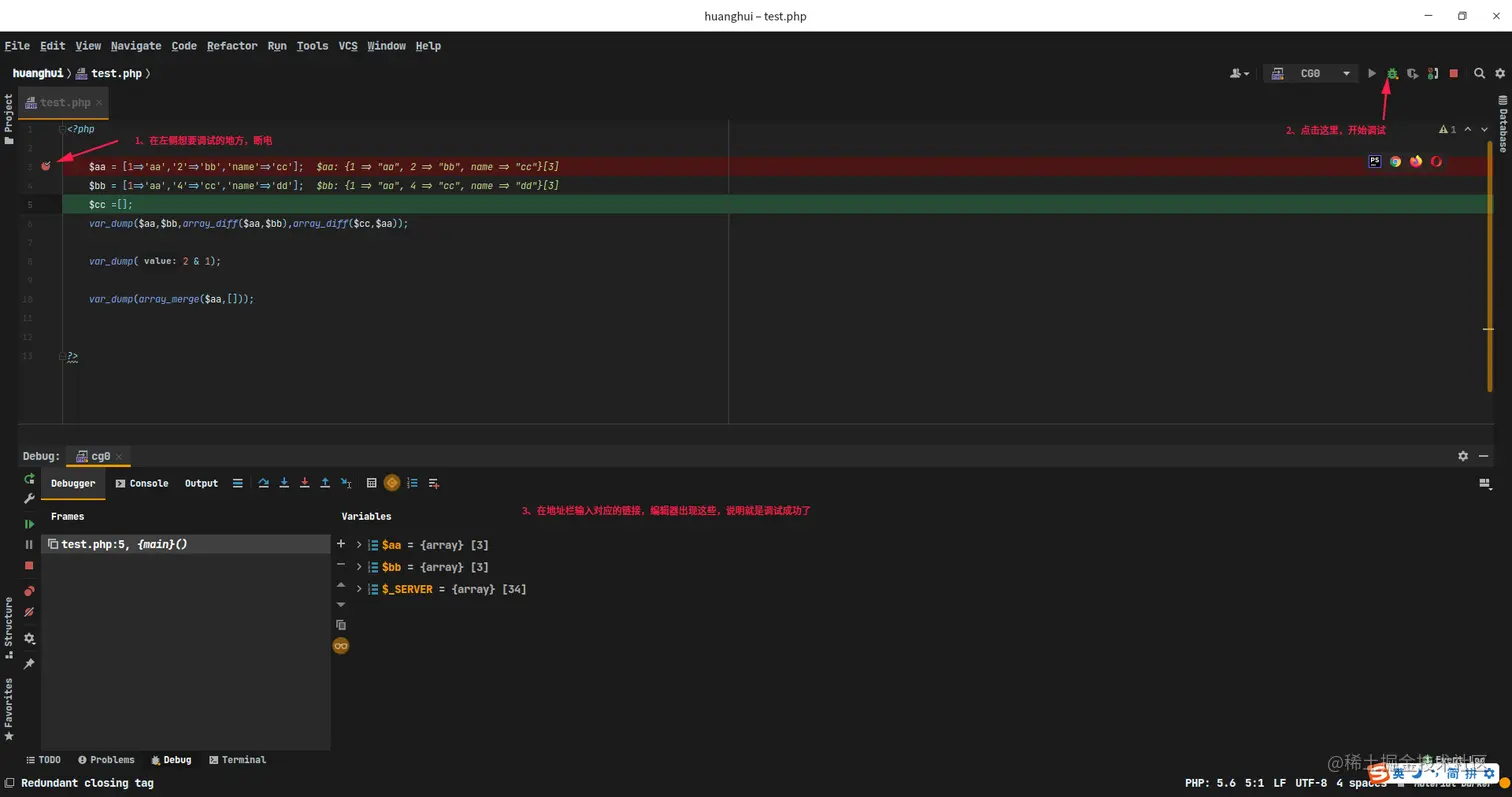Click the inspection warning count indicator
This screenshot has width=1512, height=797.
pos(1447,129)
